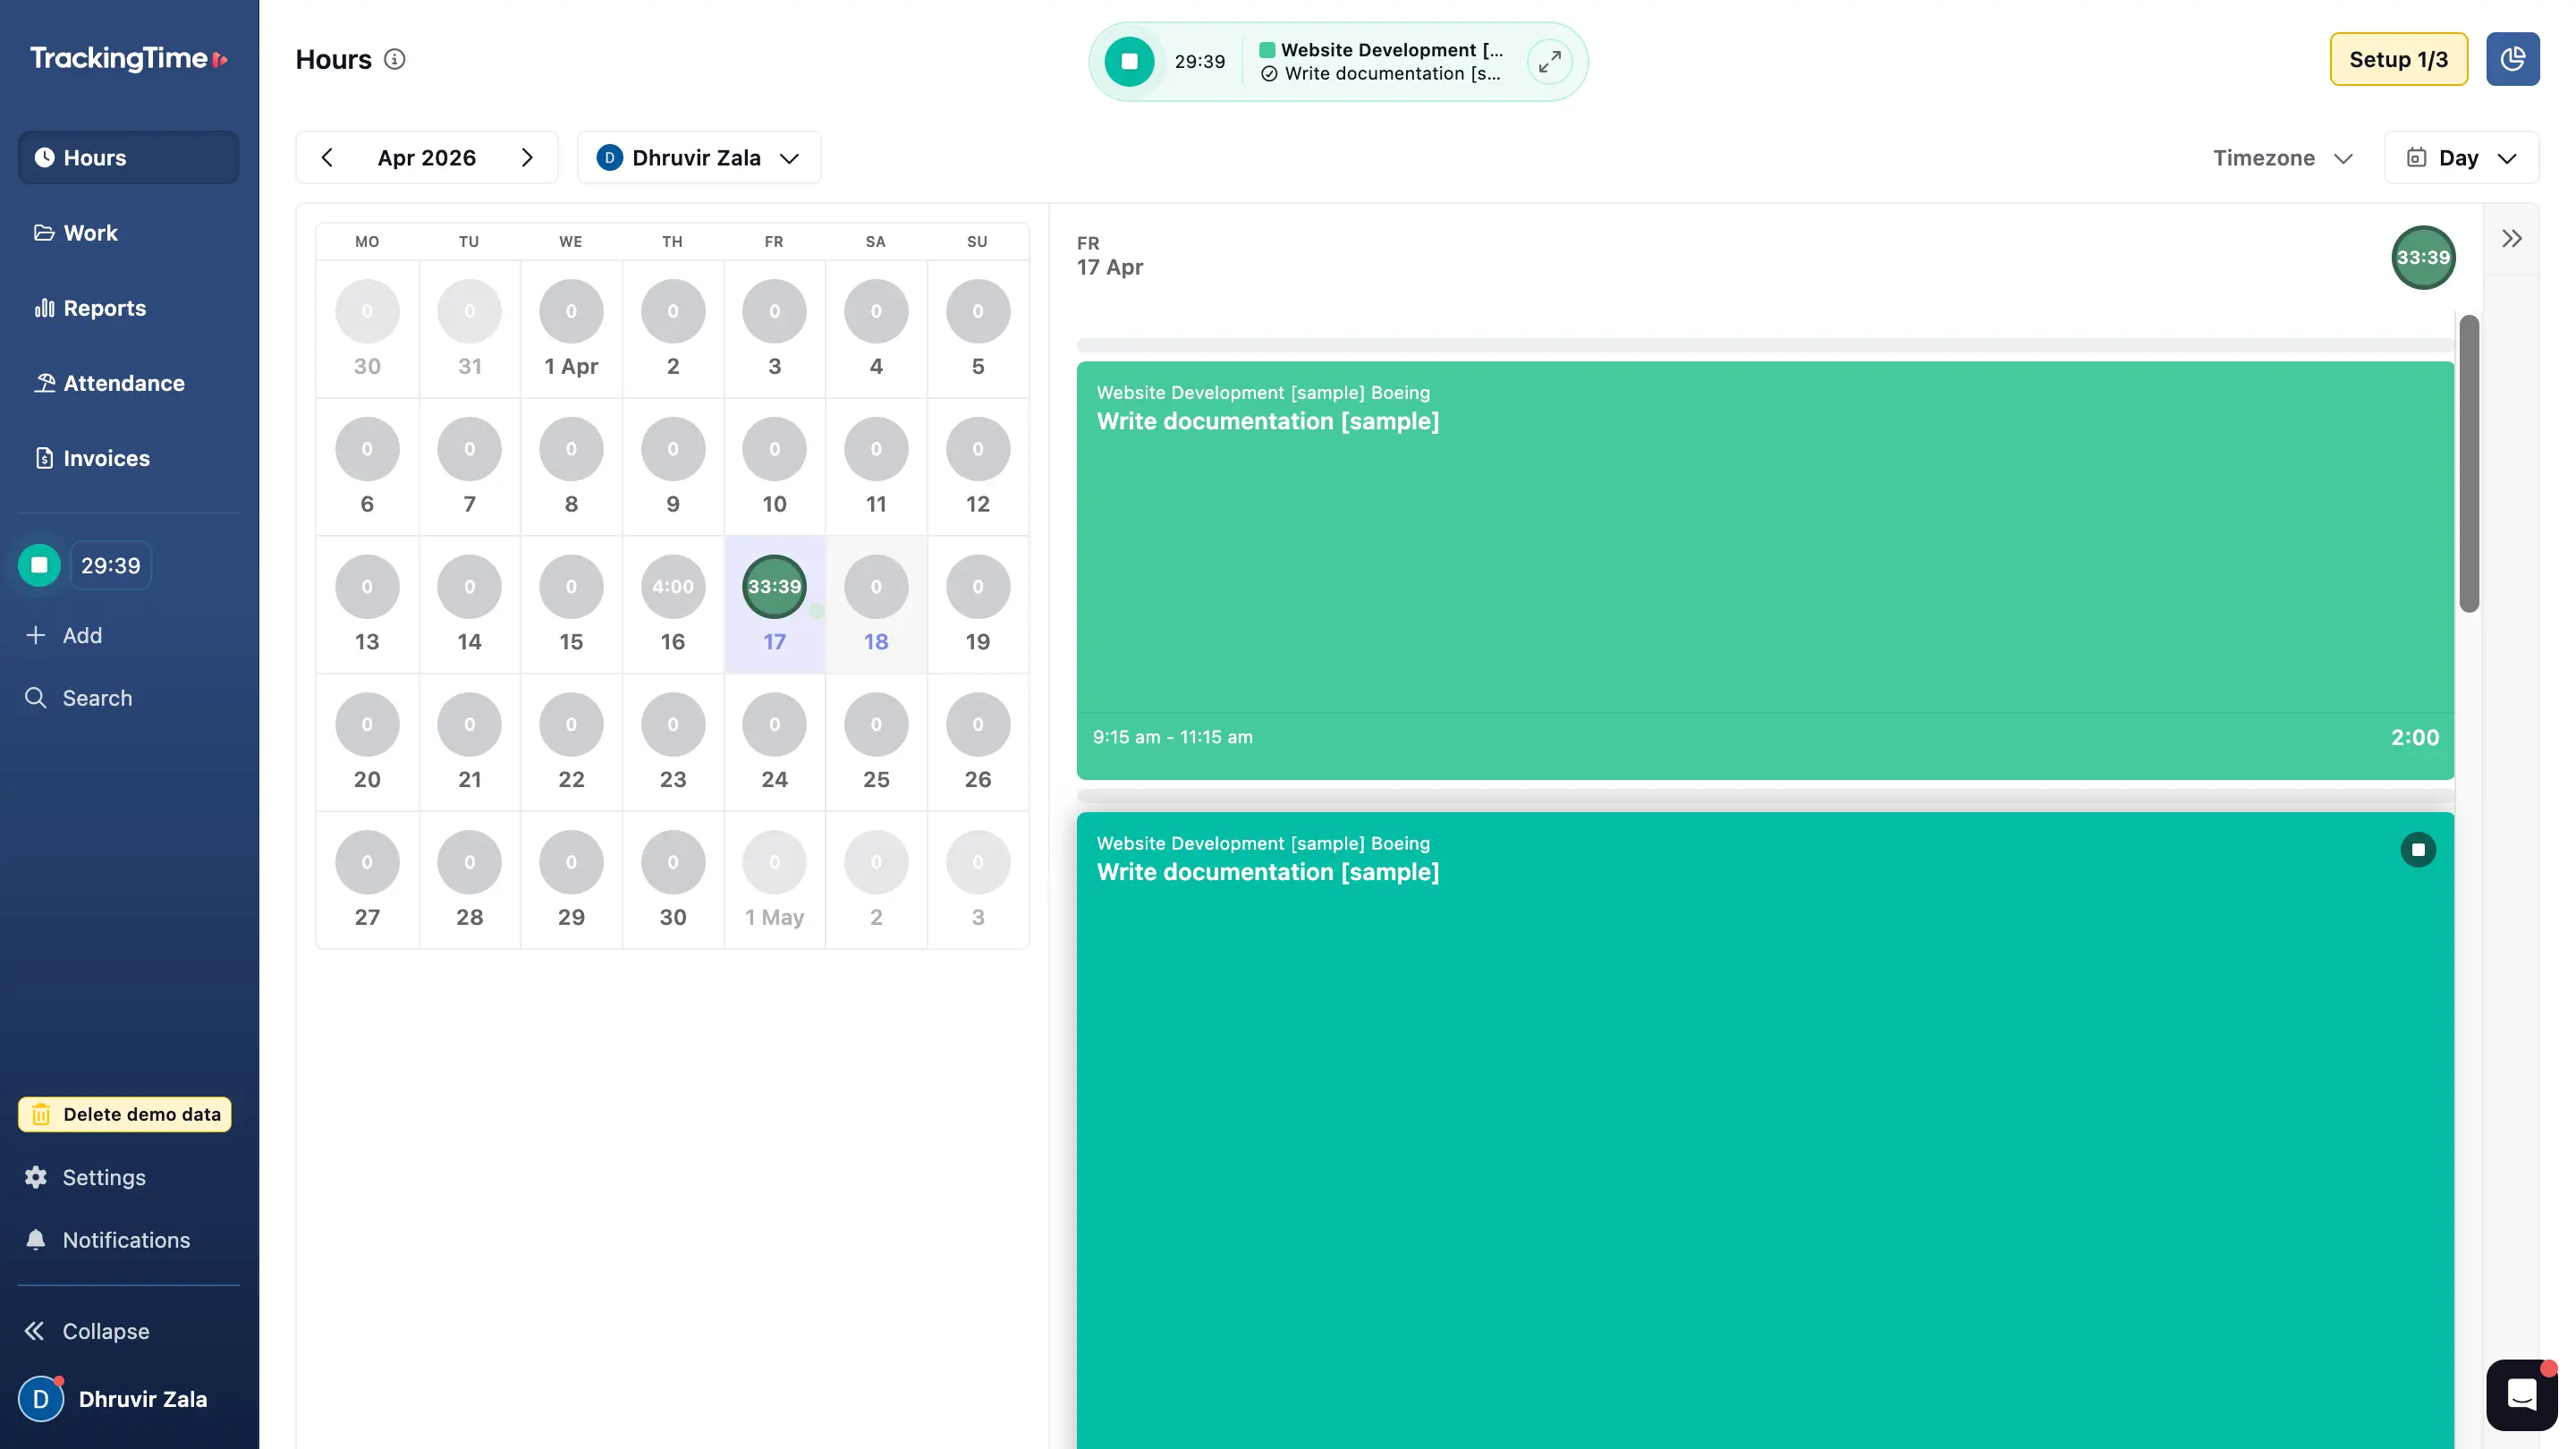Click the Search magnifier in sidebar
2576x1449 pixels.
coord(36,698)
